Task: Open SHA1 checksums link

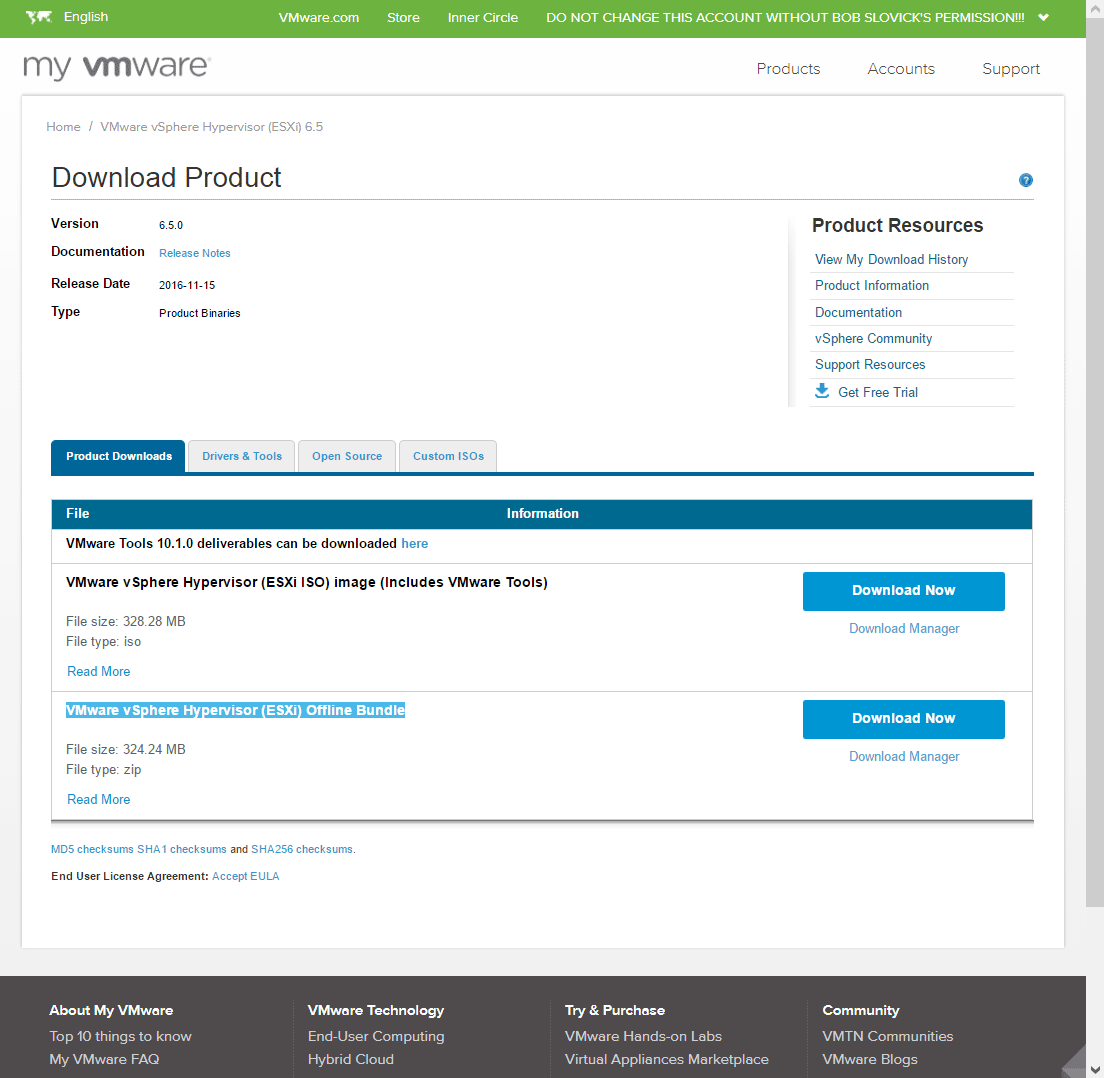Action: pos(182,849)
